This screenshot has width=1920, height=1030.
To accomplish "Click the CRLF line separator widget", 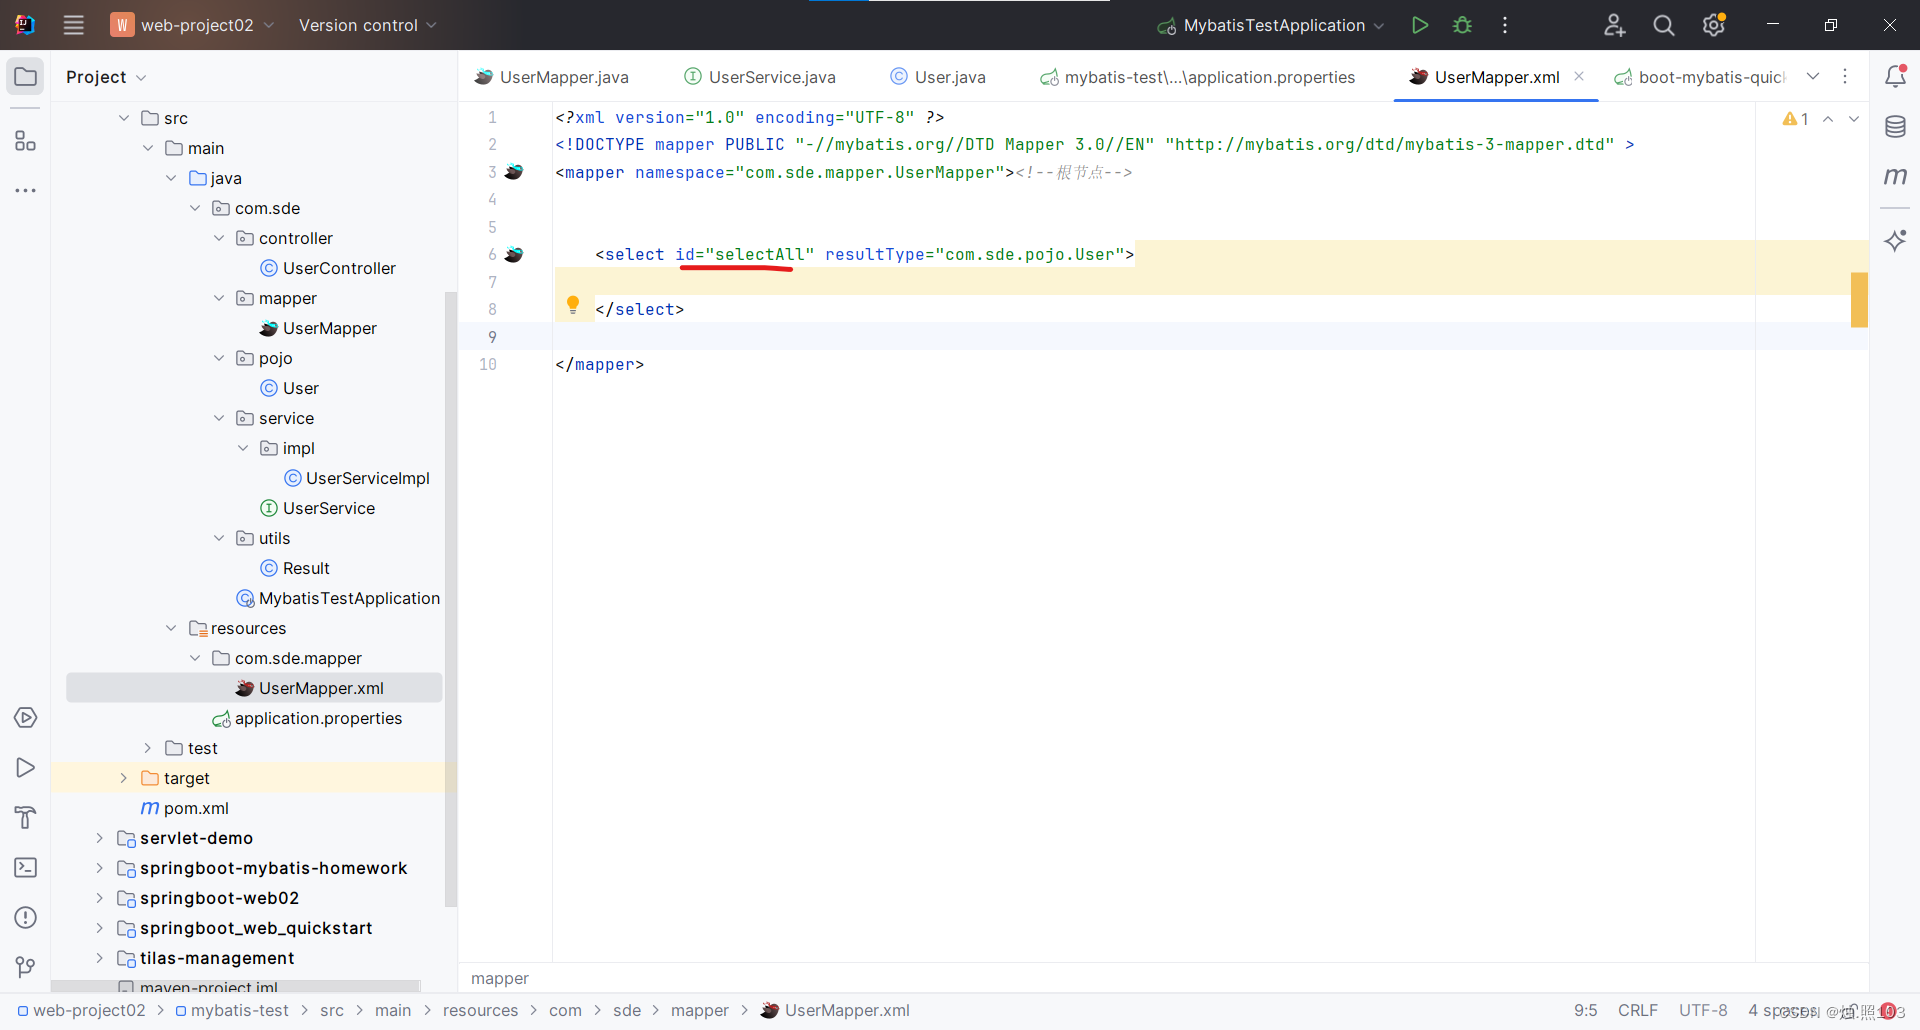I will [1638, 1010].
